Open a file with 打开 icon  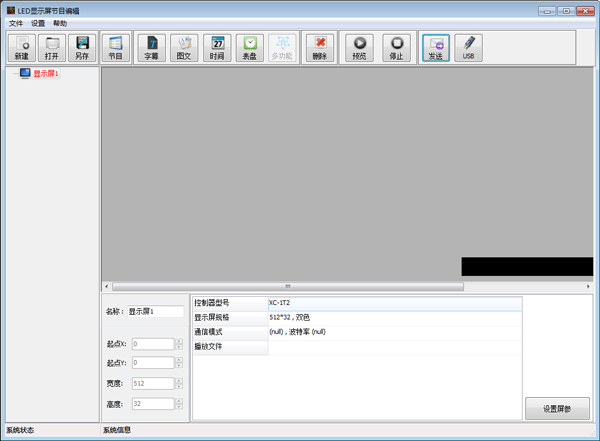point(52,47)
